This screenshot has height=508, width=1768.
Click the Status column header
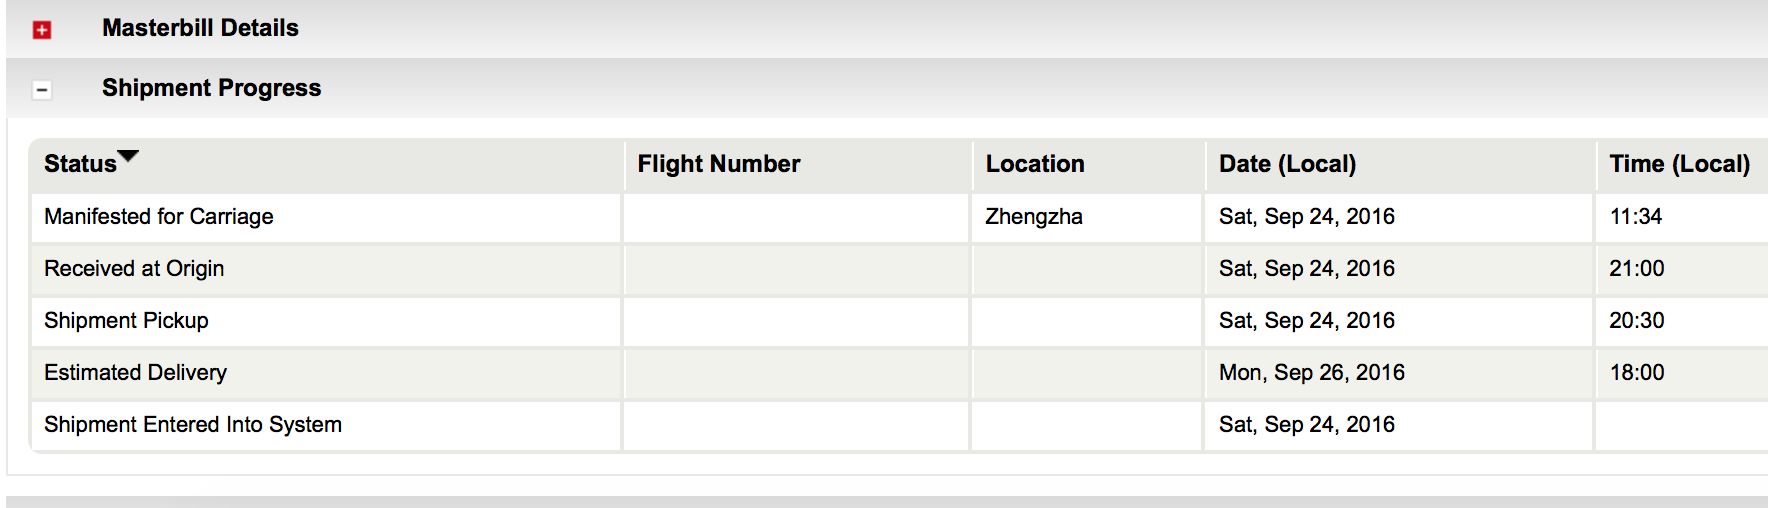tap(80, 164)
